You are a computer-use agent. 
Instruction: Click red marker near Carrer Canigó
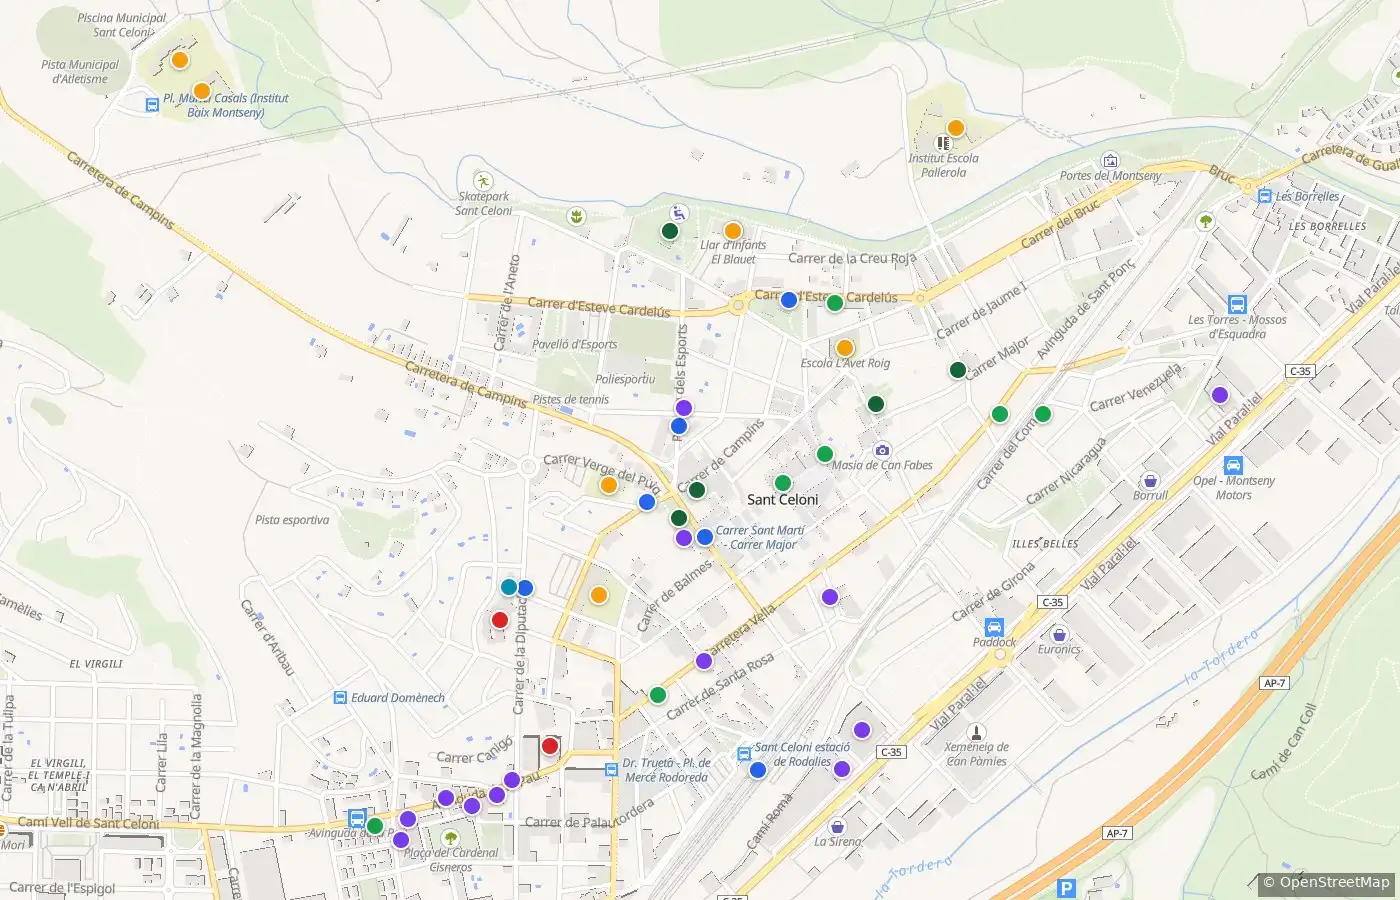[x=550, y=746]
